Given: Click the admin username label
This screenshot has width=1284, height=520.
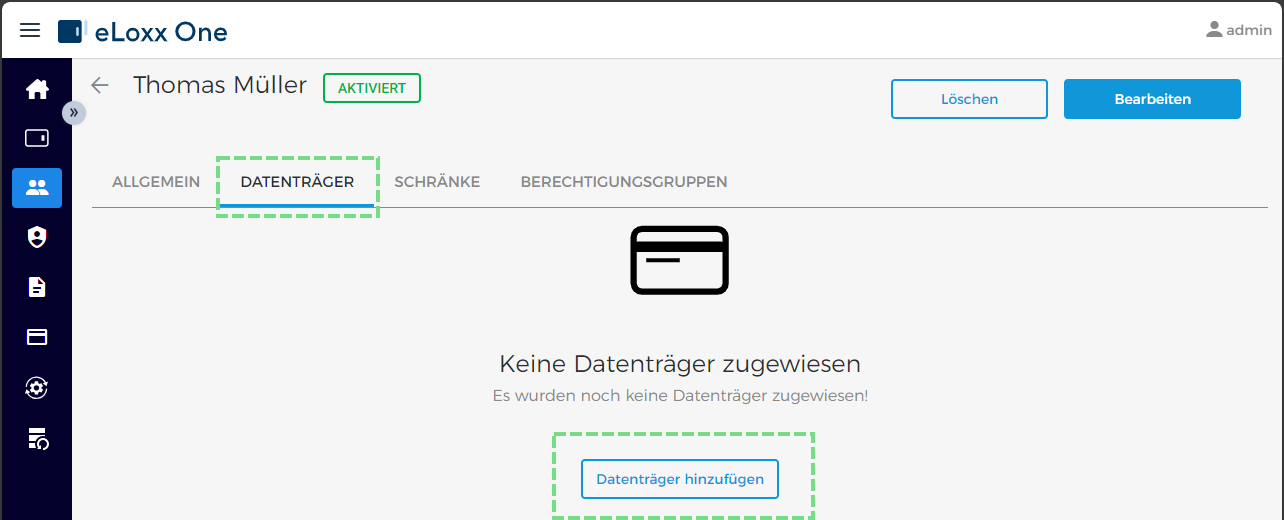Looking at the screenshot, I should click(x=1249, y=30).
